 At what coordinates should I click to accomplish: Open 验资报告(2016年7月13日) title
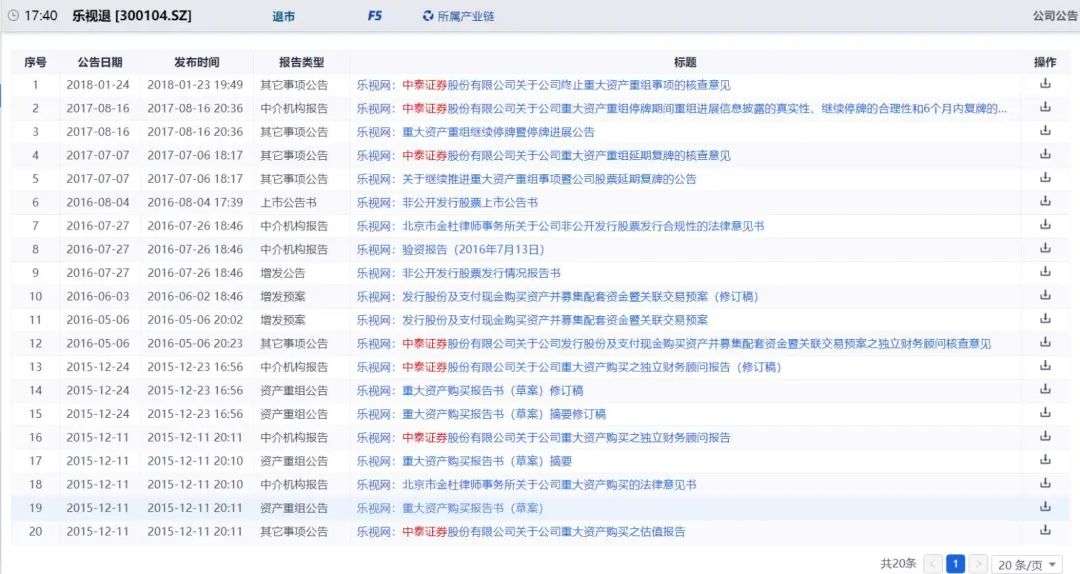click(450, 249)
